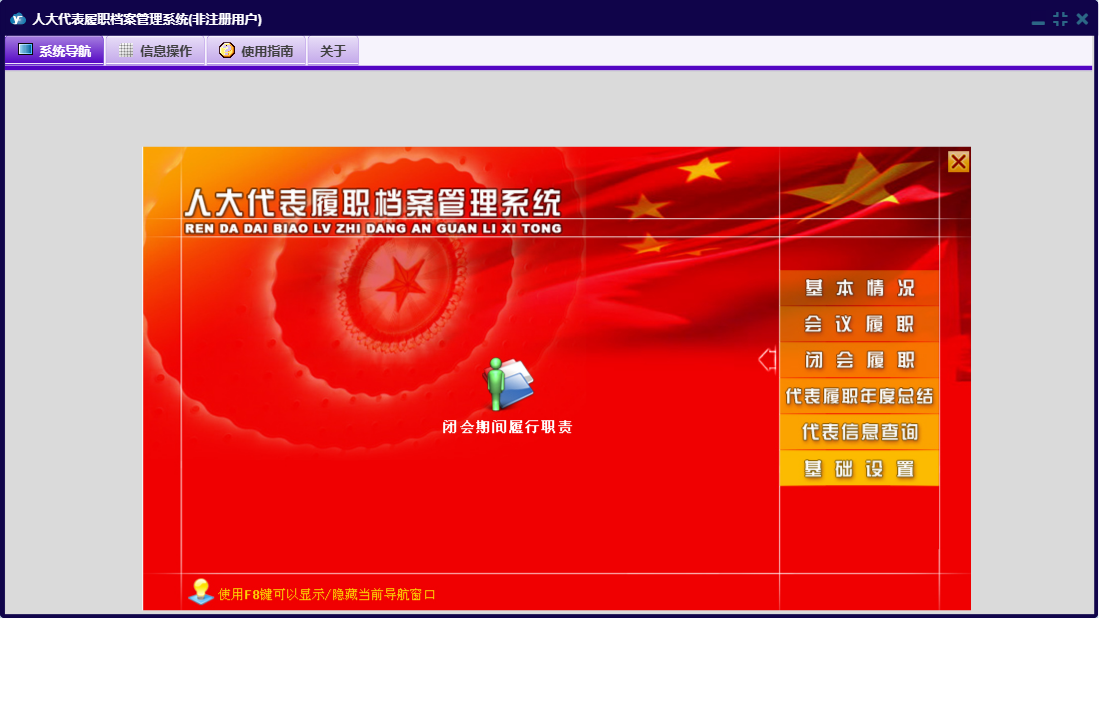
Task: Click the F8 shortcut hint text
Action: 327,594
